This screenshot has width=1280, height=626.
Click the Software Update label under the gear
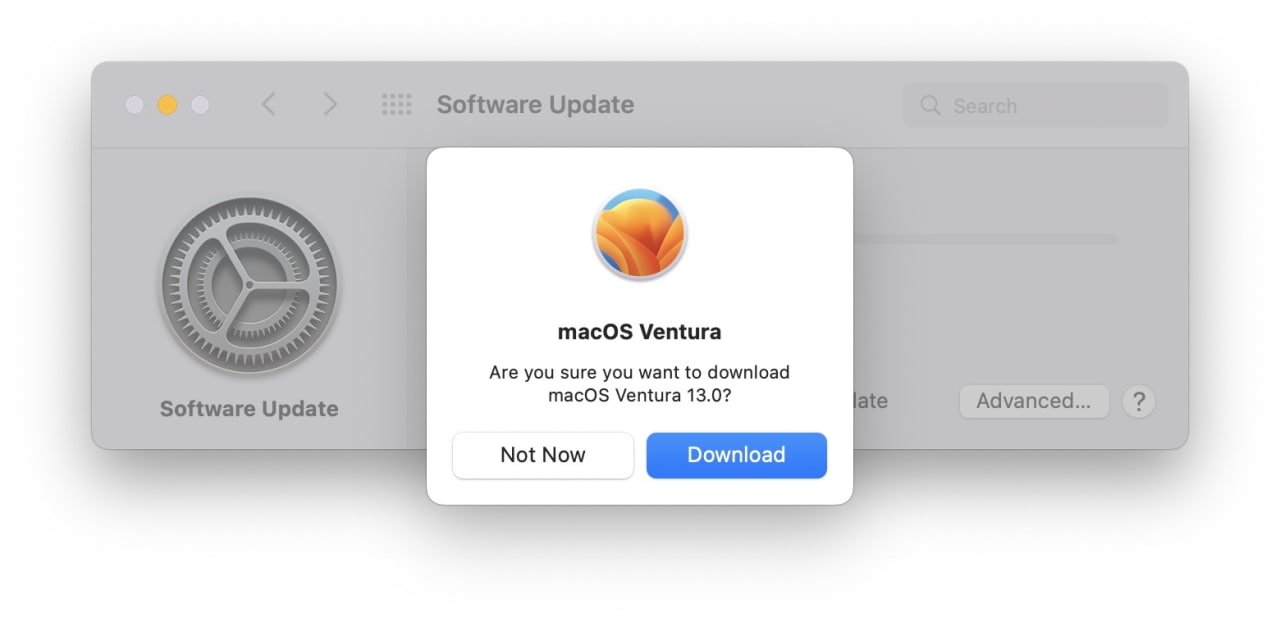pyautogui.click(x=249, y=408)
